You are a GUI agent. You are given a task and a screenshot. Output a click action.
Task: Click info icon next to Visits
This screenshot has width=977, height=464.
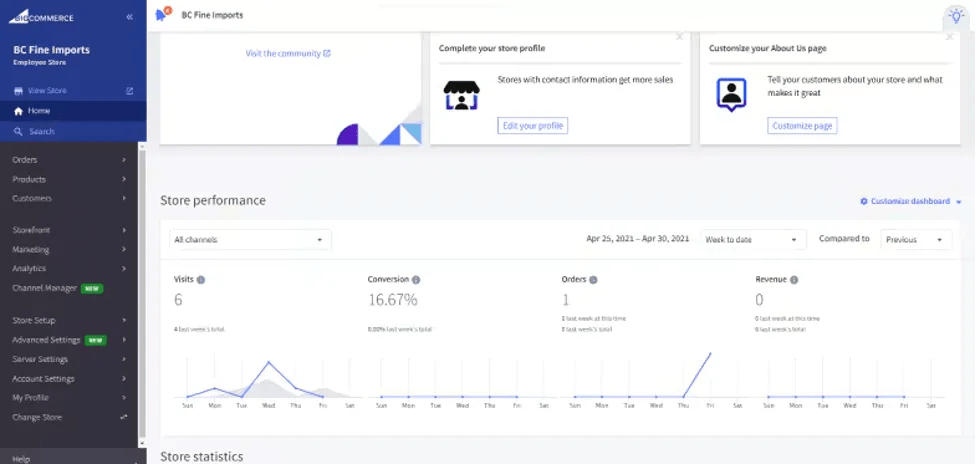point(201,280)
